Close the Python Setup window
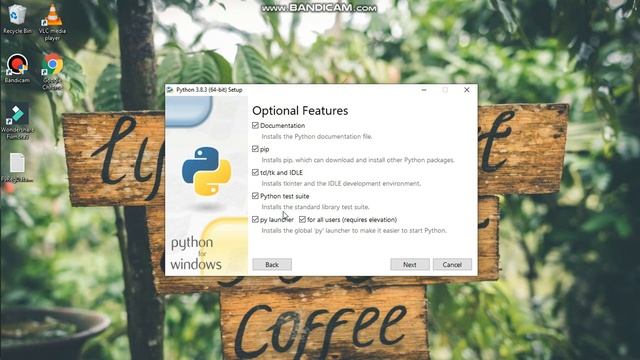640x360 pixels. tap(467, 90)
